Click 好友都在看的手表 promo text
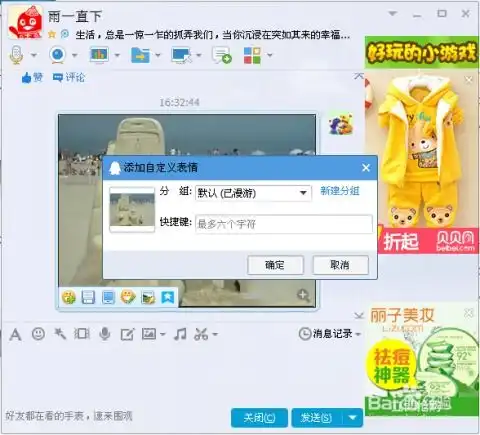Screen dimensions: 480x435 [x=69, y=416]
